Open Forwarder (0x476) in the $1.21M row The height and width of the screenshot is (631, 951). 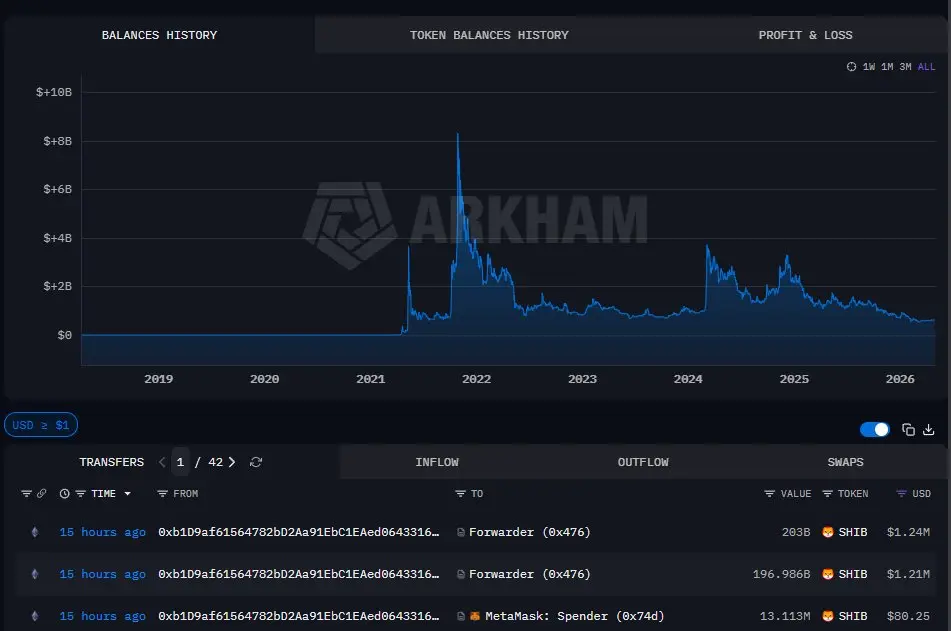(x=529, y=574)
